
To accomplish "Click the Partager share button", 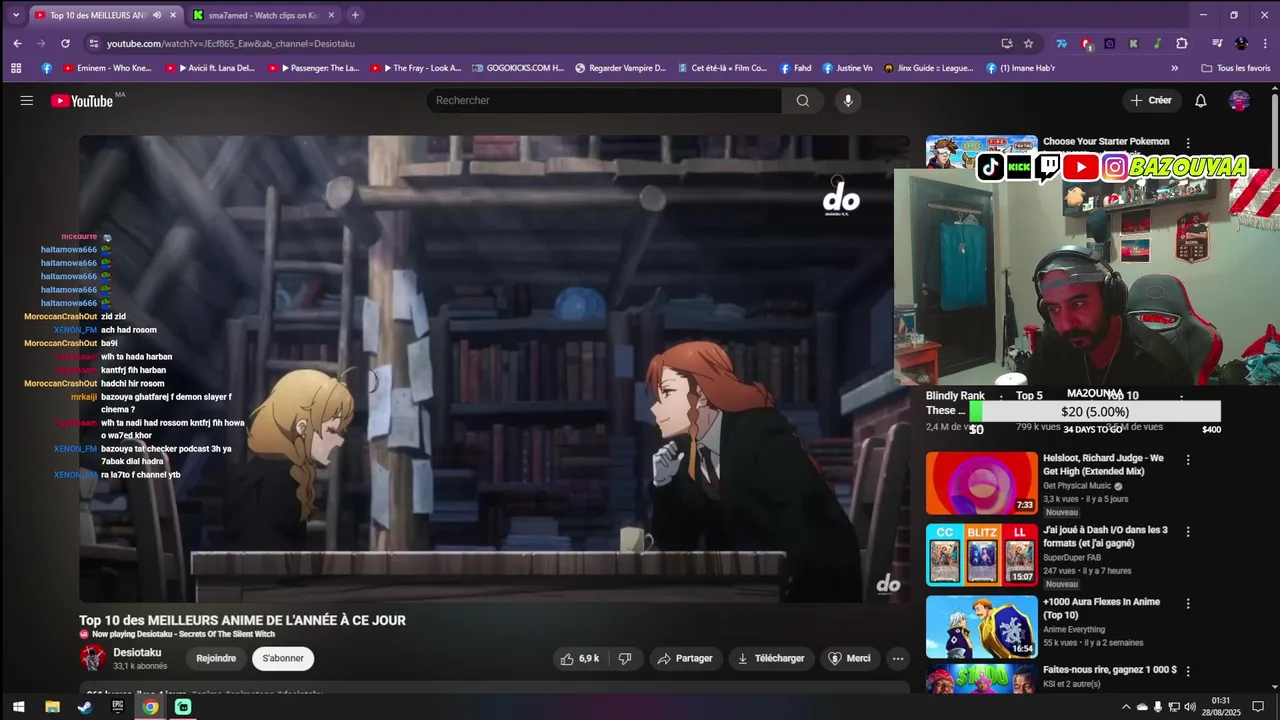I will 685,658.
